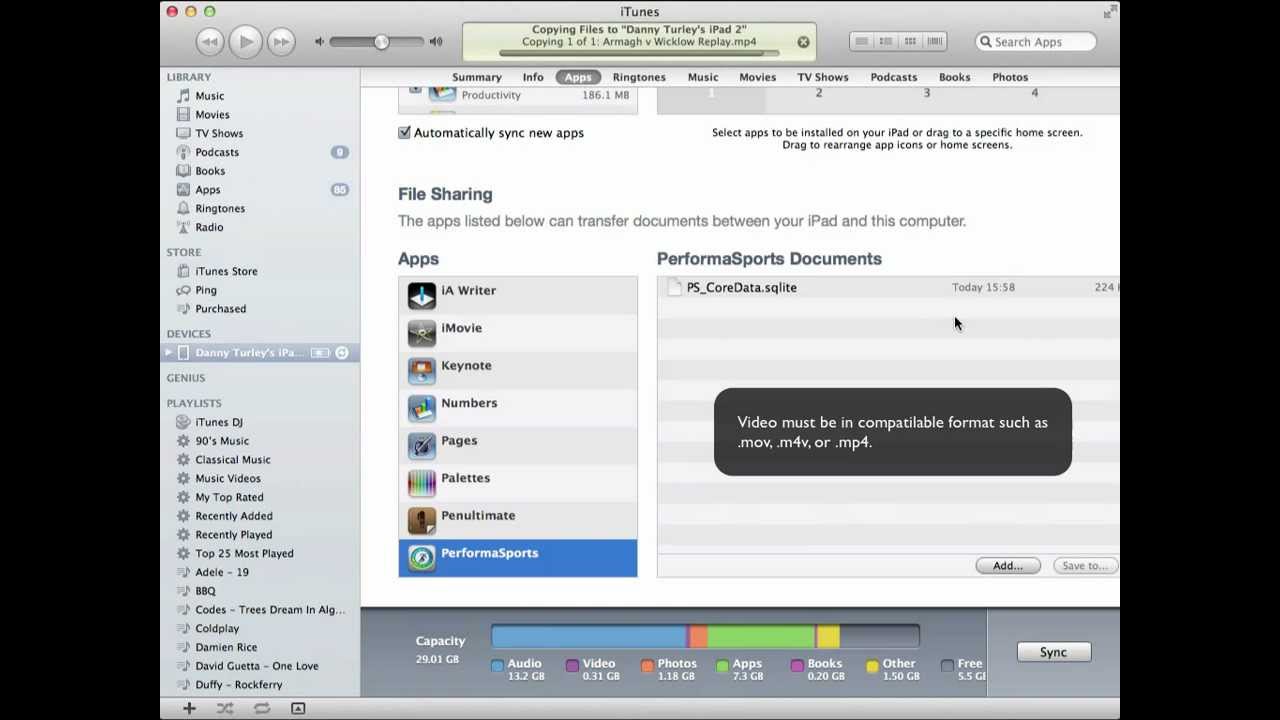Choose Penultimate in the File Sharing apps
Viewport: 1280px width, 720px height.
517,520
